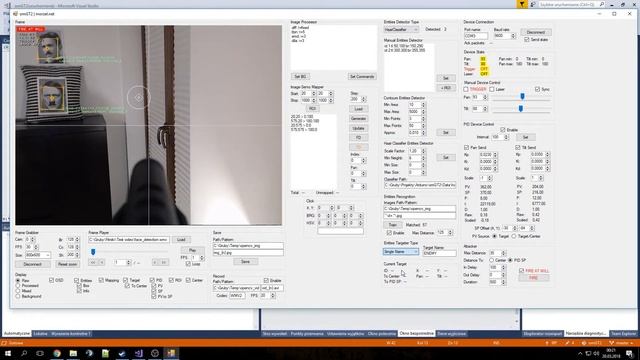Open the Punkty przerwania tab

307,334
